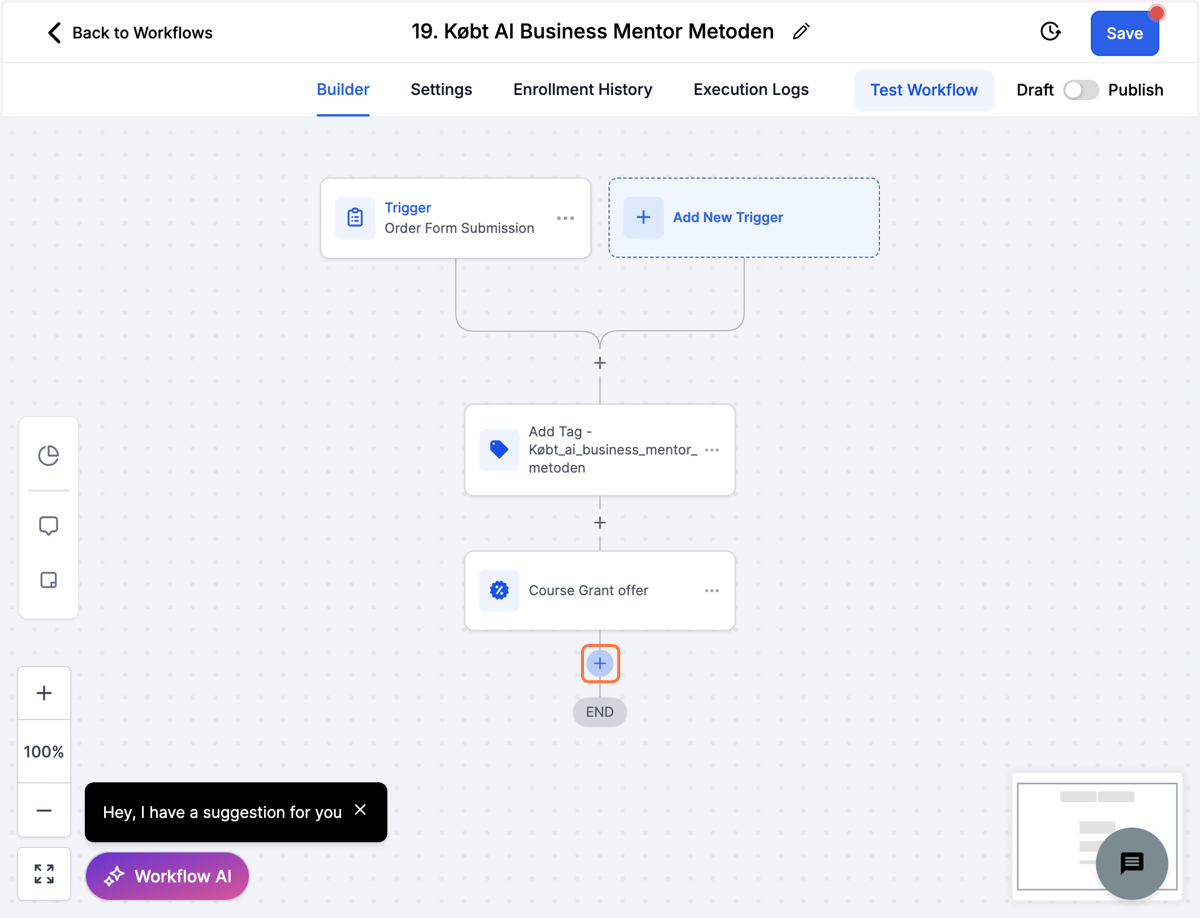The image size is (1200, 918).
Task: Click the Publish label
Action: click(x=1136, y=90)
